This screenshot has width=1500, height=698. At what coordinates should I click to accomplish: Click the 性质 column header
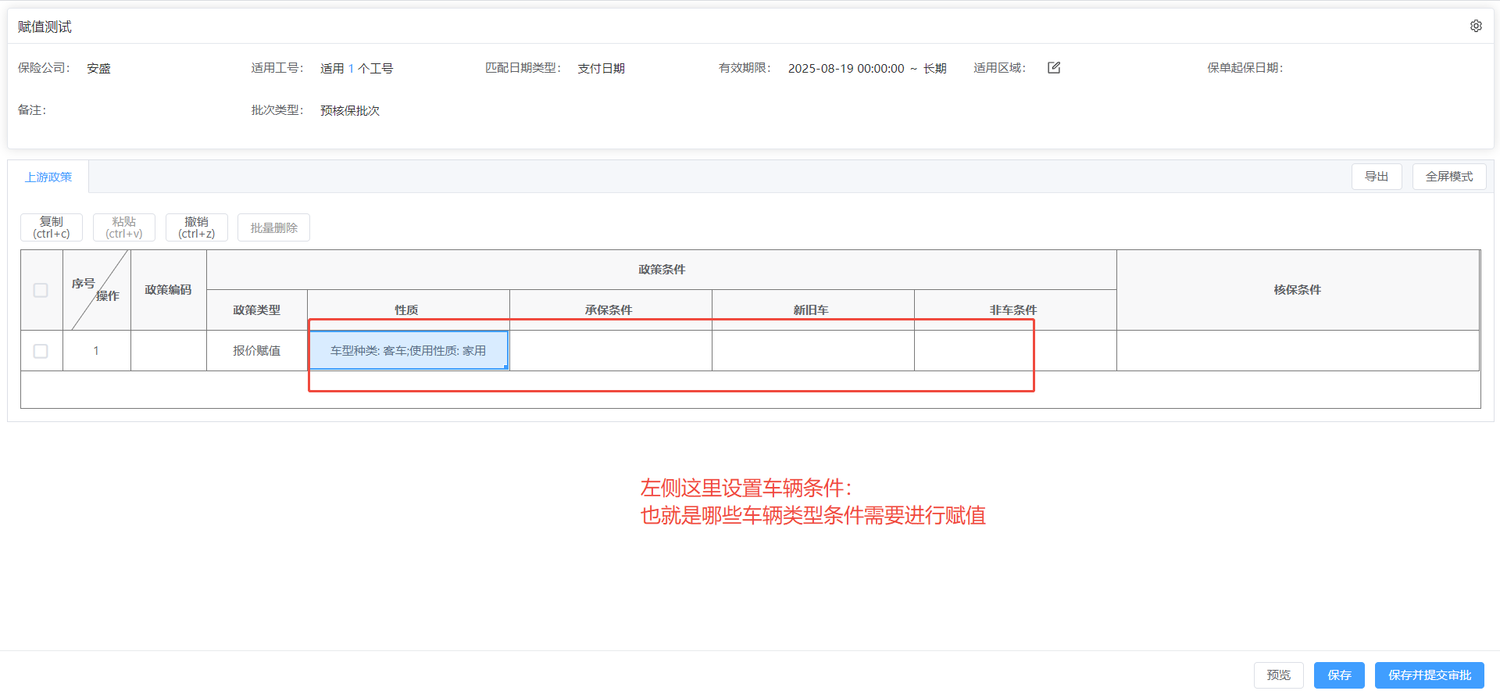tap(408, 310)
